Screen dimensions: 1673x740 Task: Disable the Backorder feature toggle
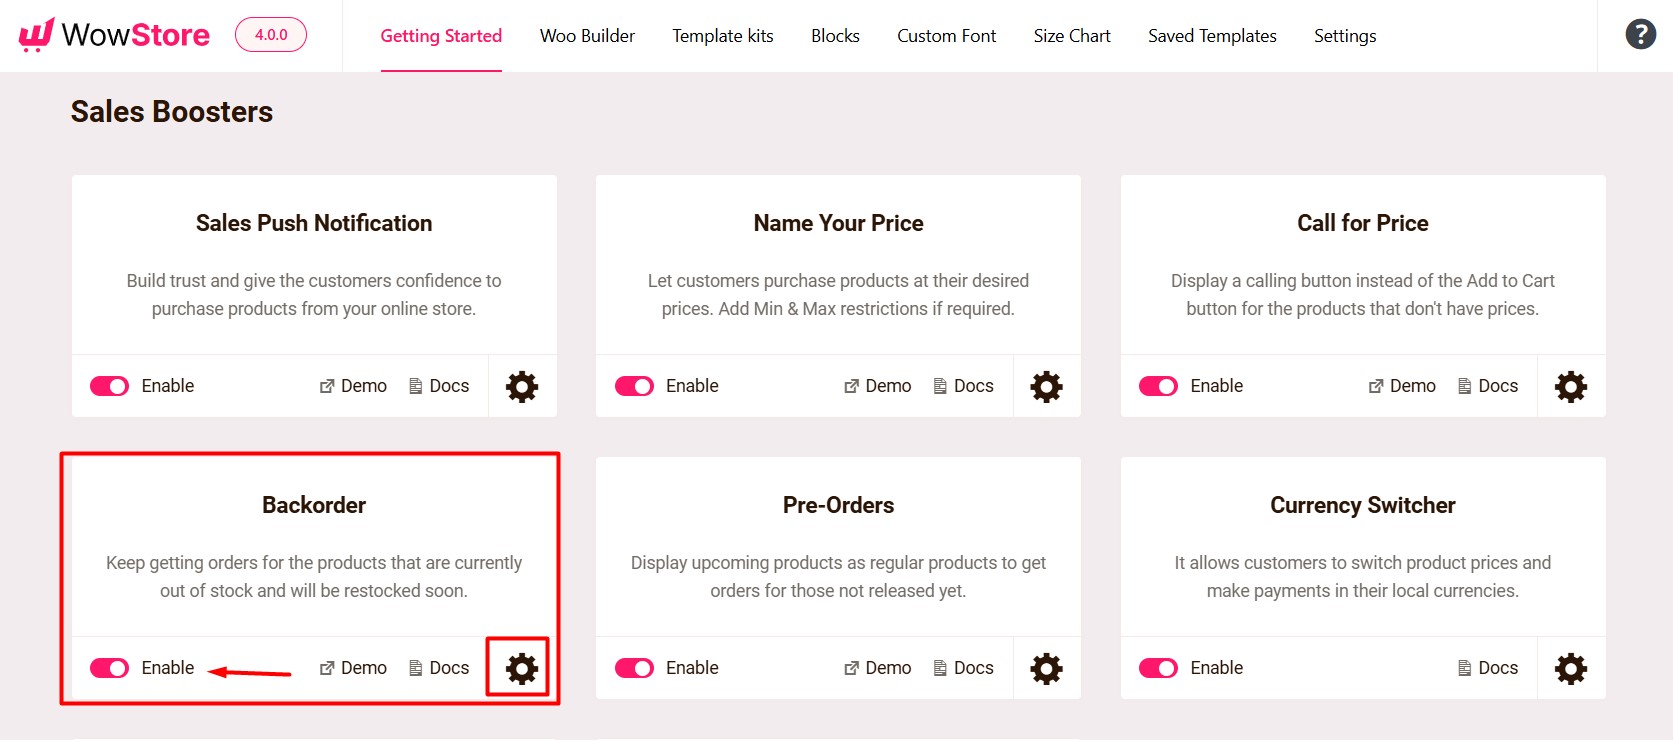[x=109, y=667]
